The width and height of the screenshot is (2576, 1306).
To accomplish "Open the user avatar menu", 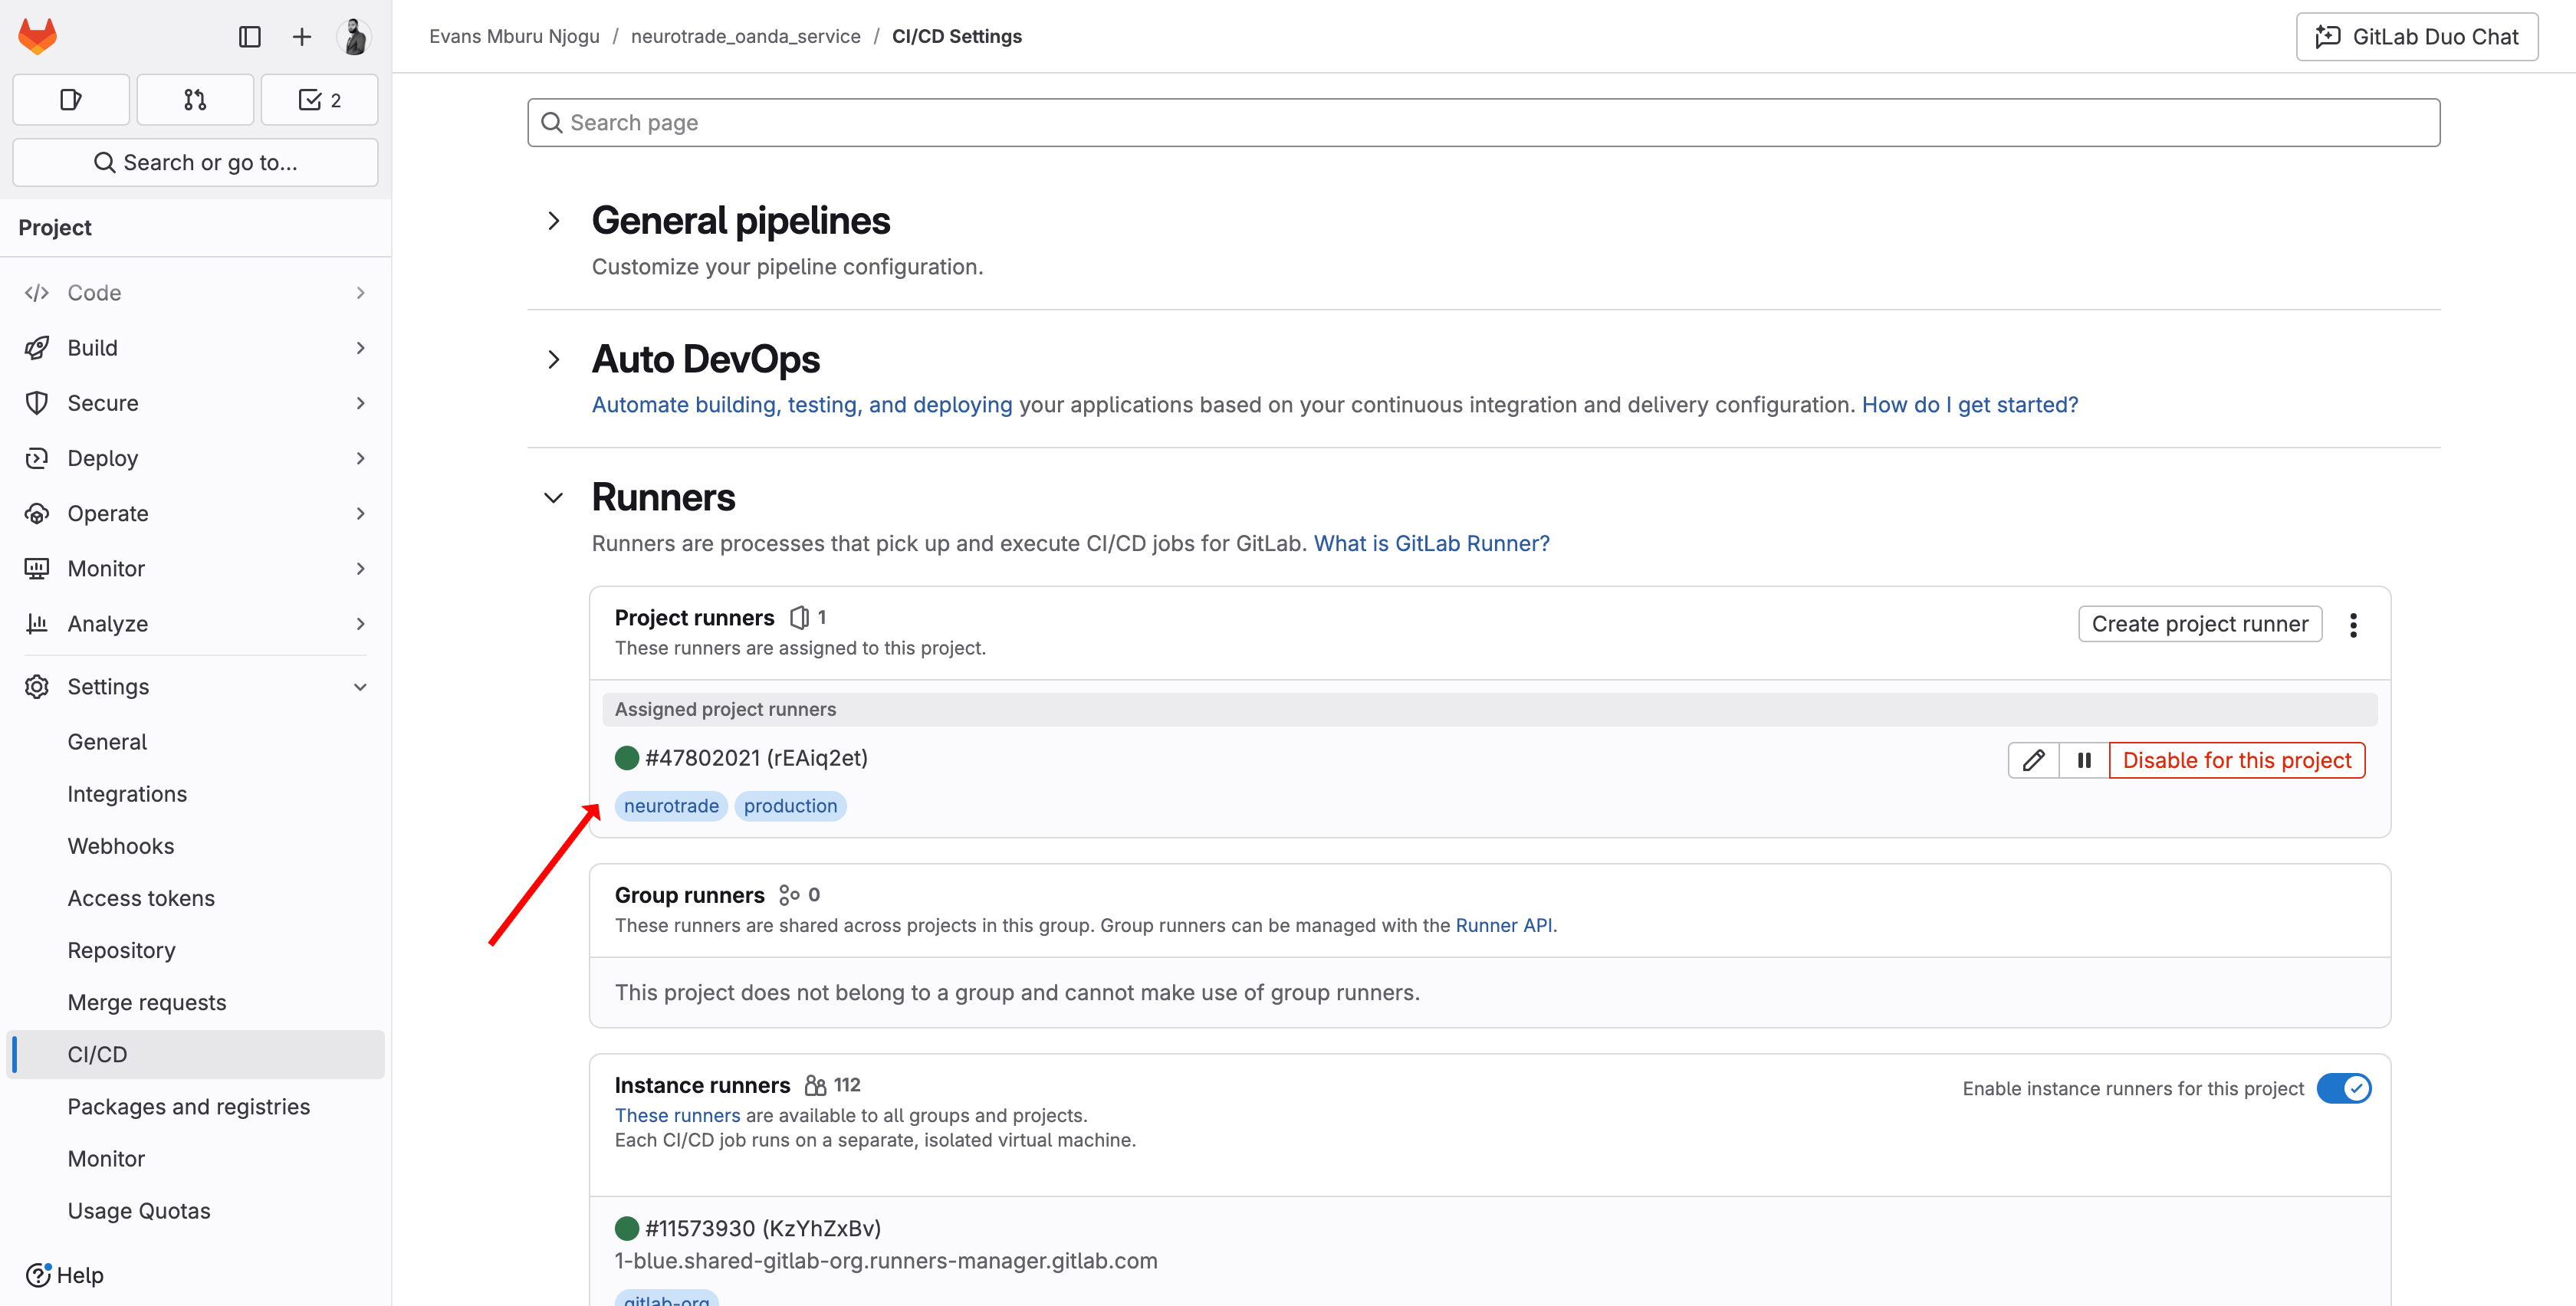I will [x=354, y=37].
